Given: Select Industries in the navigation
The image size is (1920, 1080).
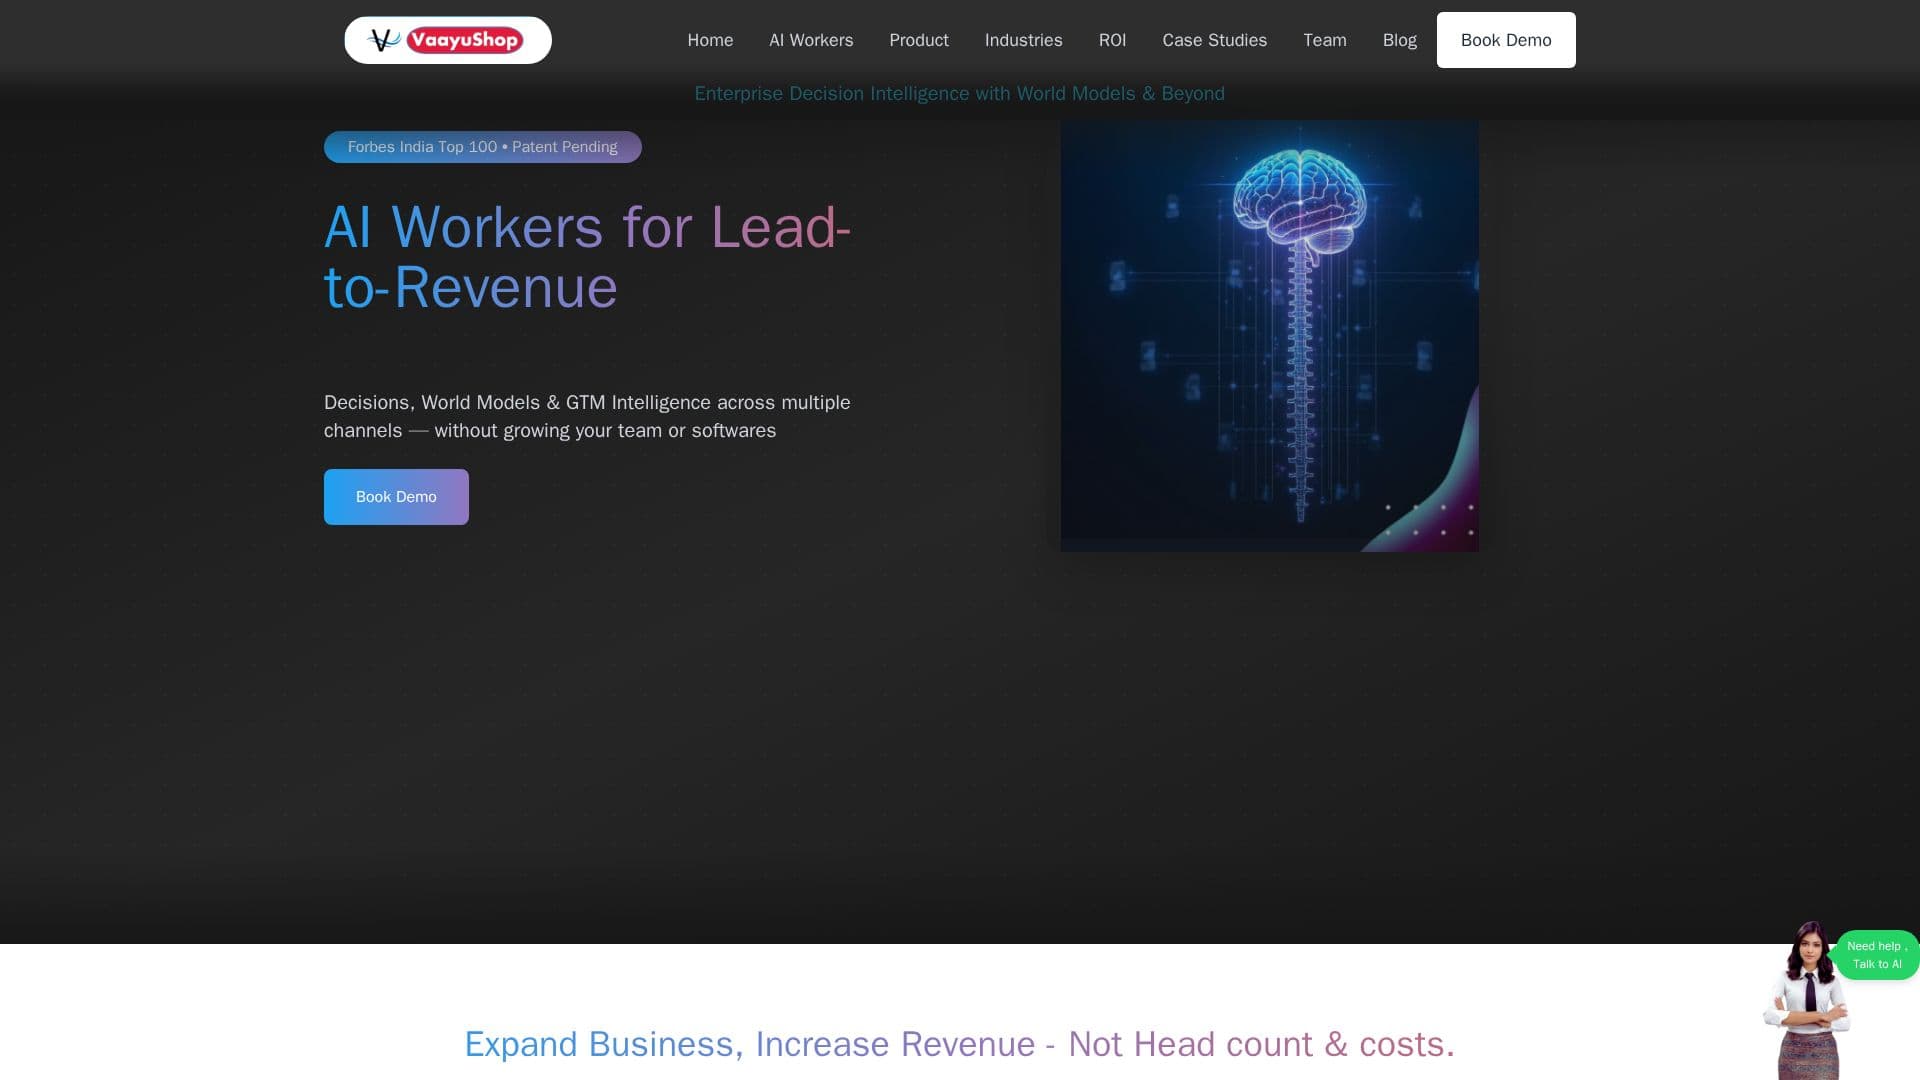Looking at the screenshot, I should (x=1023, y=40).
